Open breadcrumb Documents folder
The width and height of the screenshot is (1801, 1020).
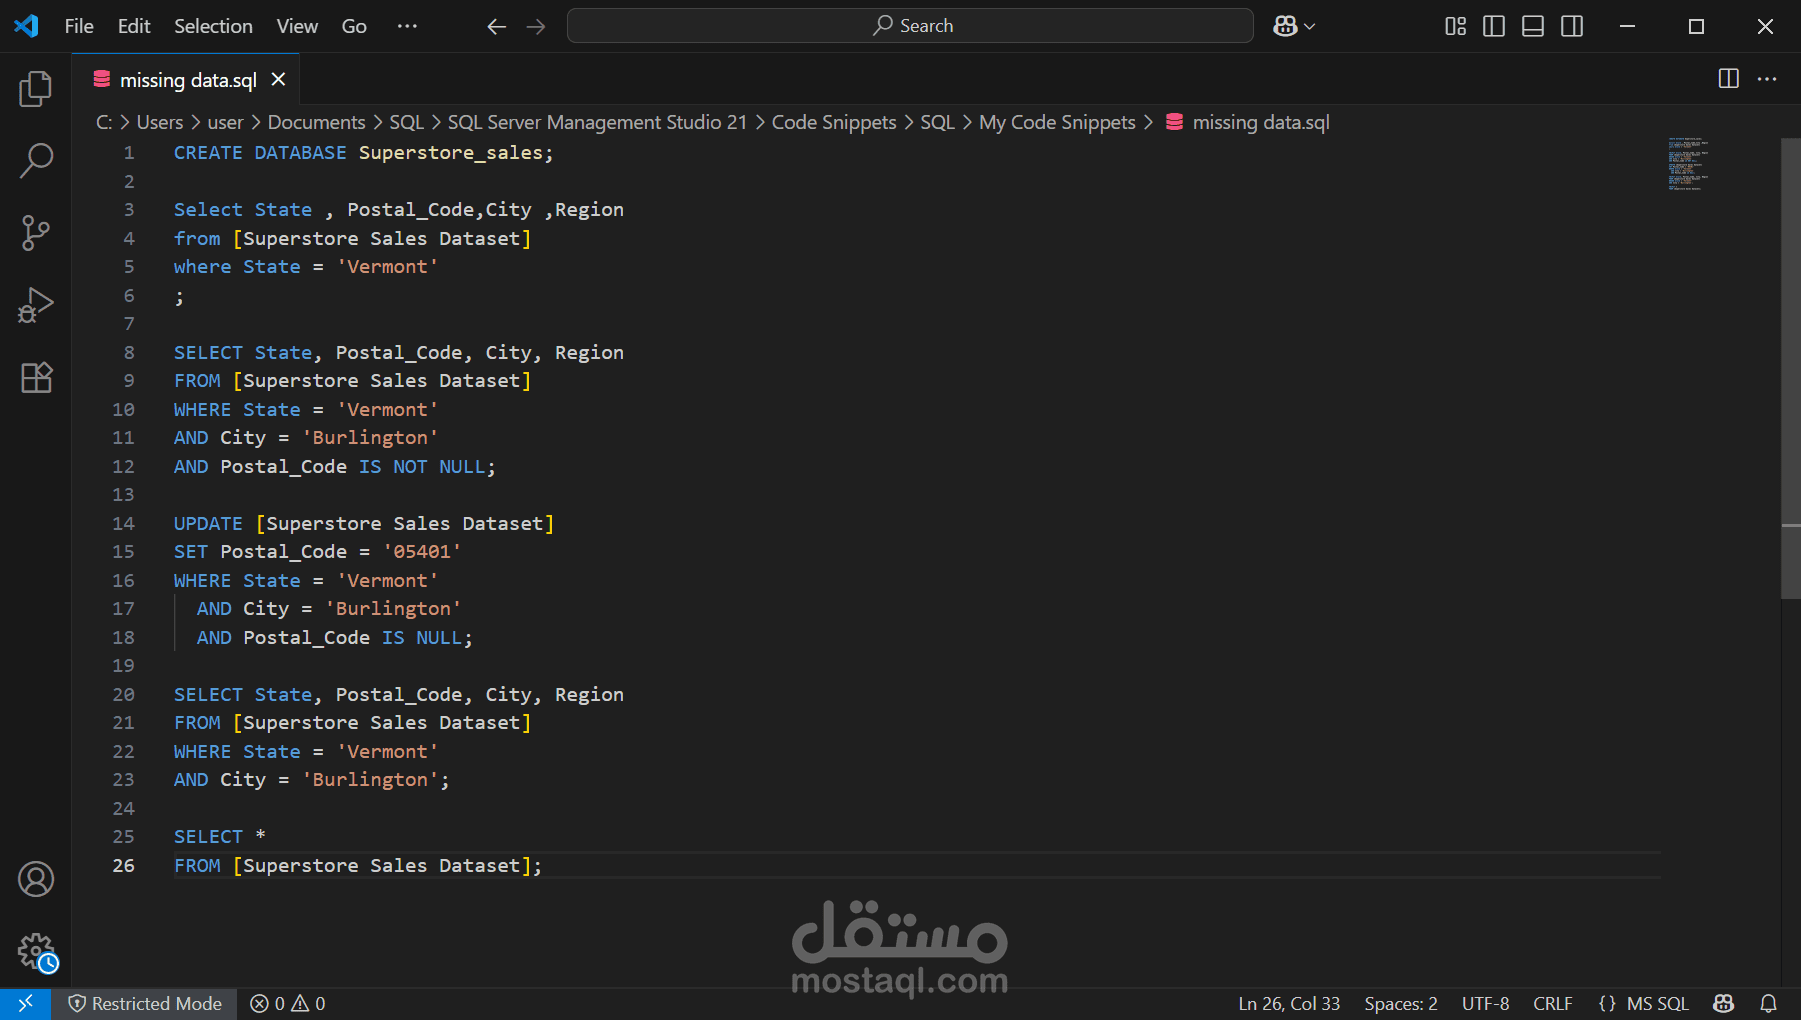pos(316,122)
